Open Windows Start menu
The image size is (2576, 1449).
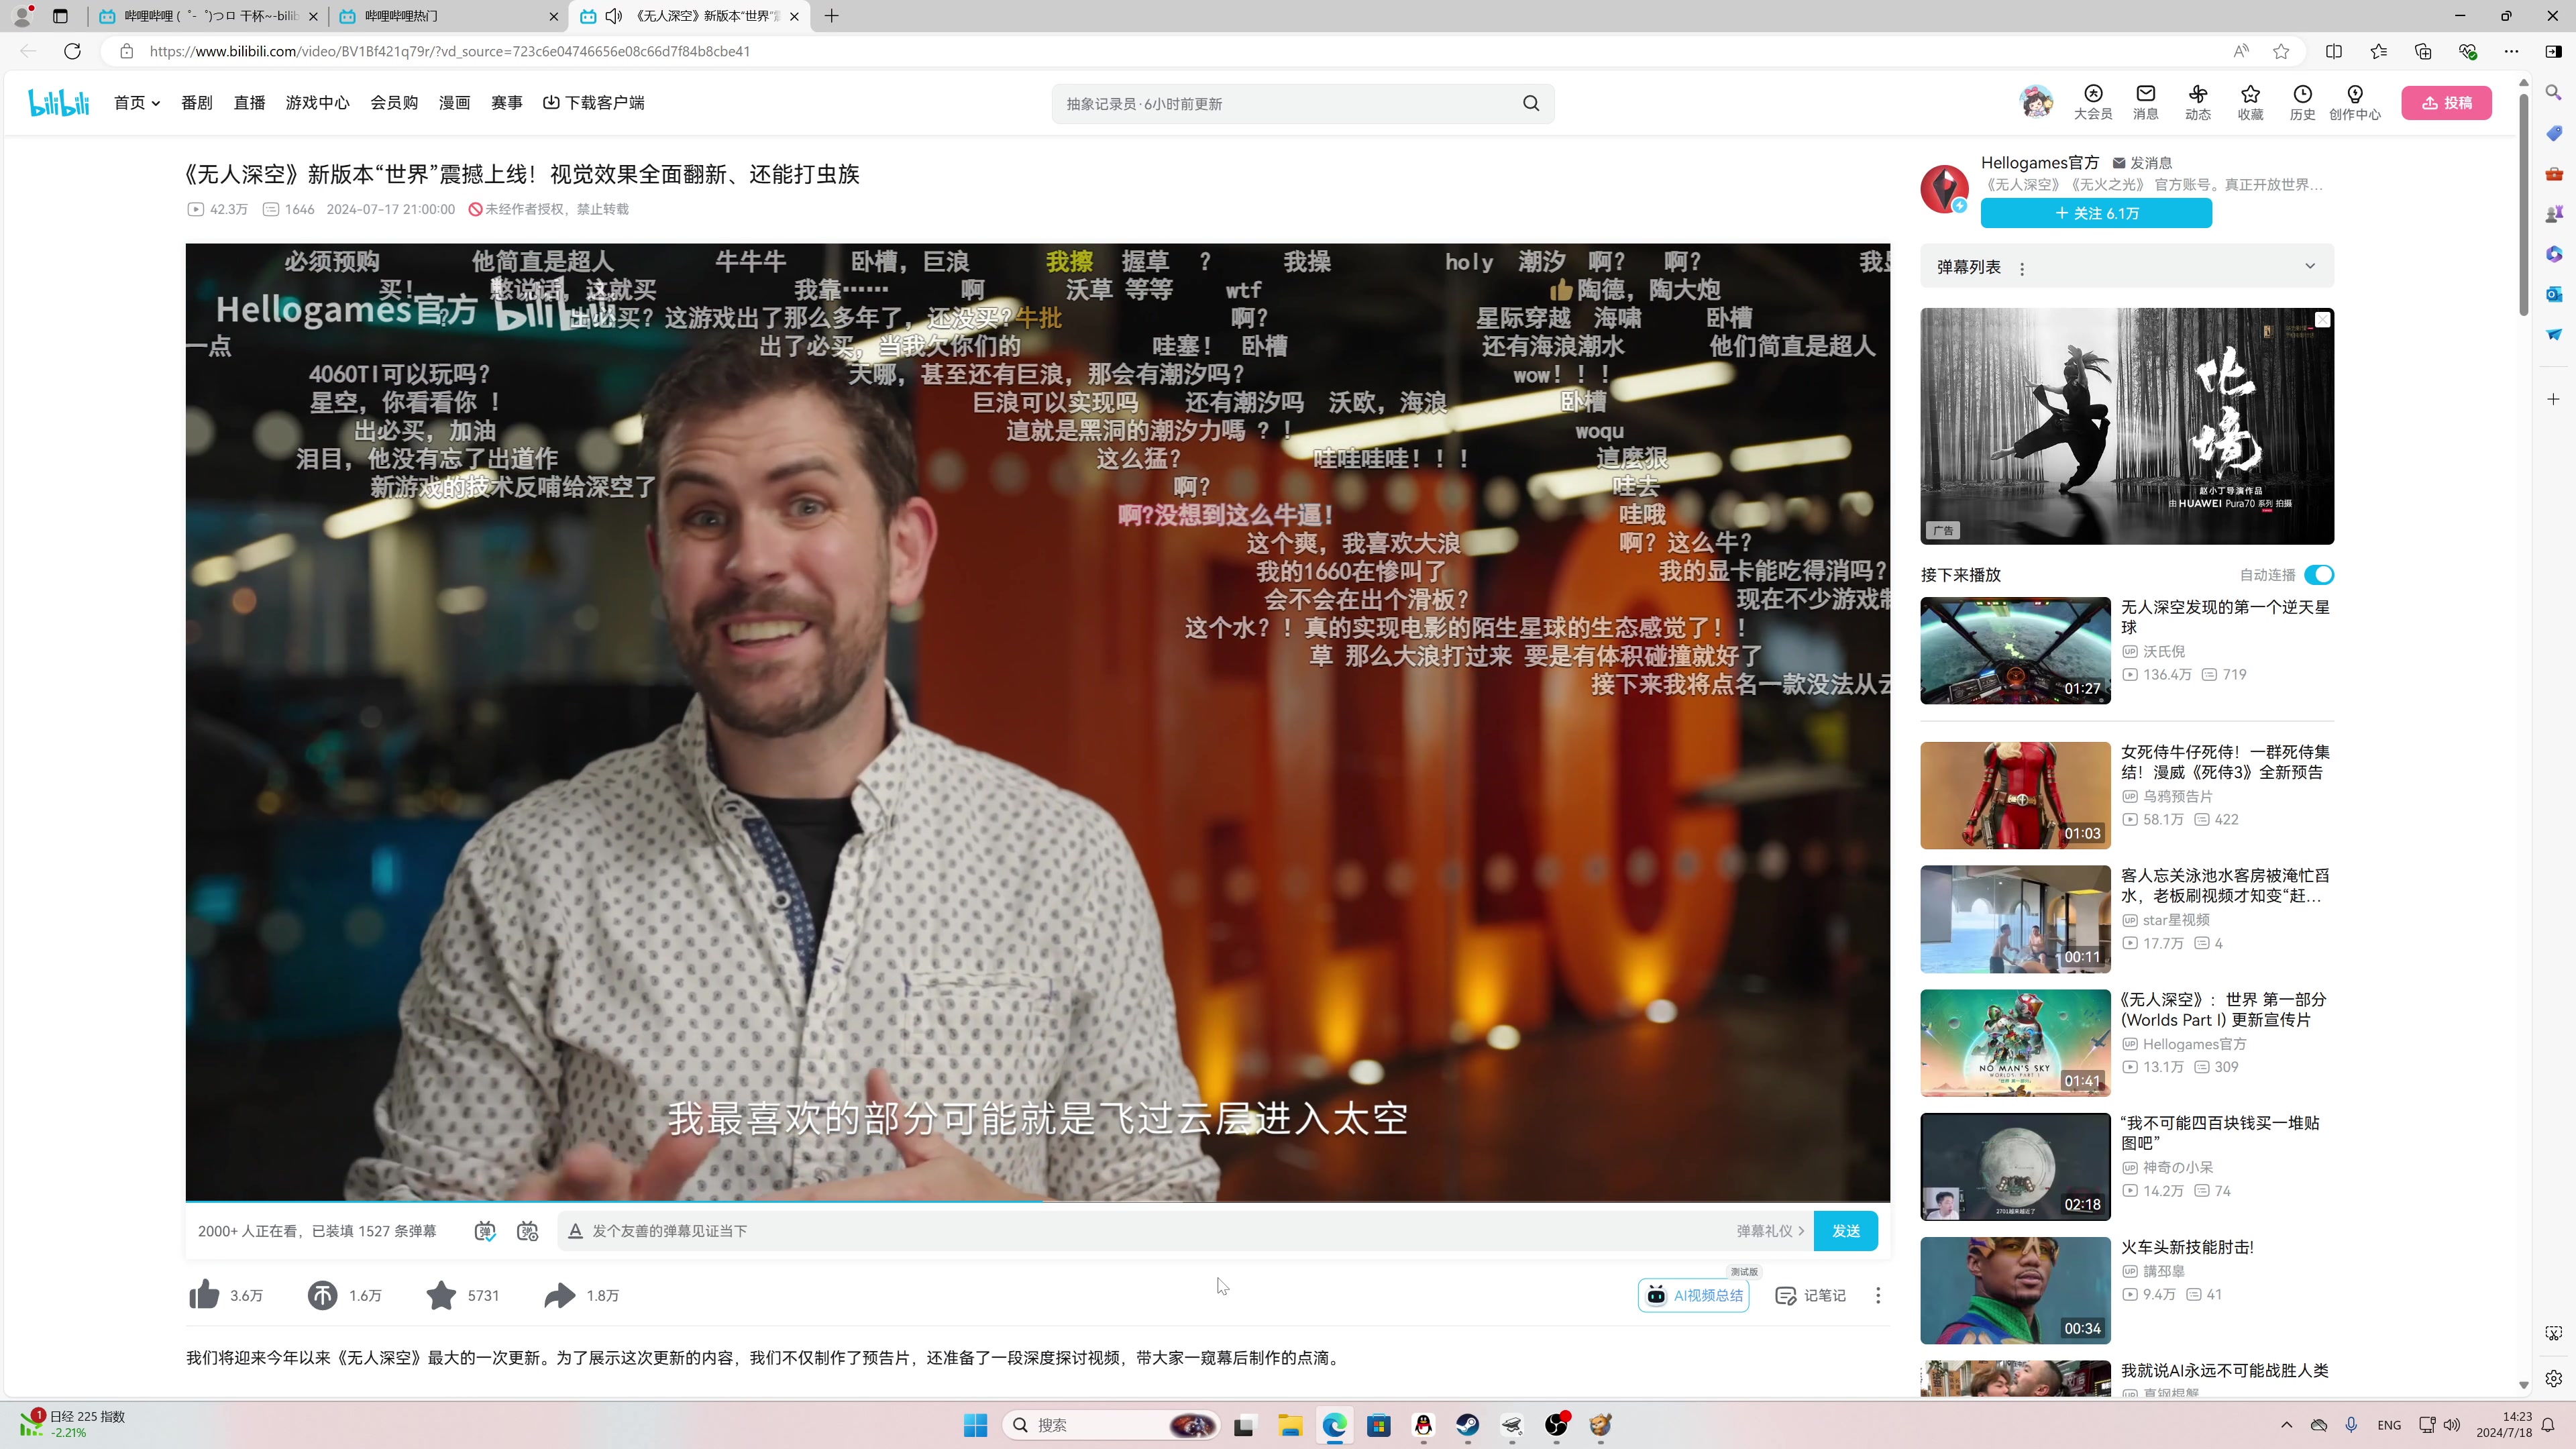[x=975, y=1425]
